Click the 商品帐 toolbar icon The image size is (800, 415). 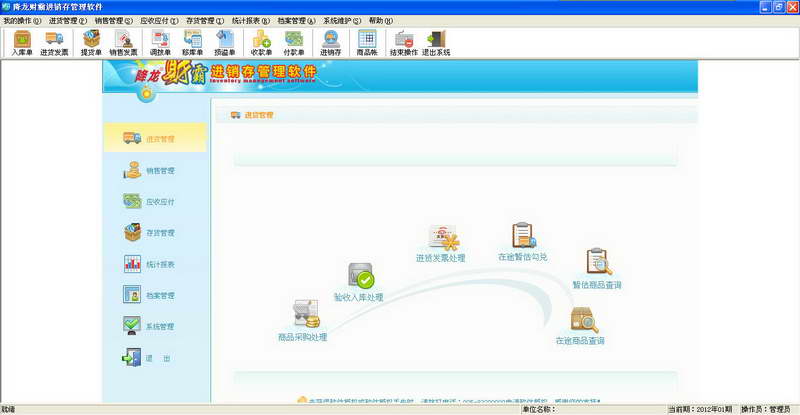click(367, 43)
